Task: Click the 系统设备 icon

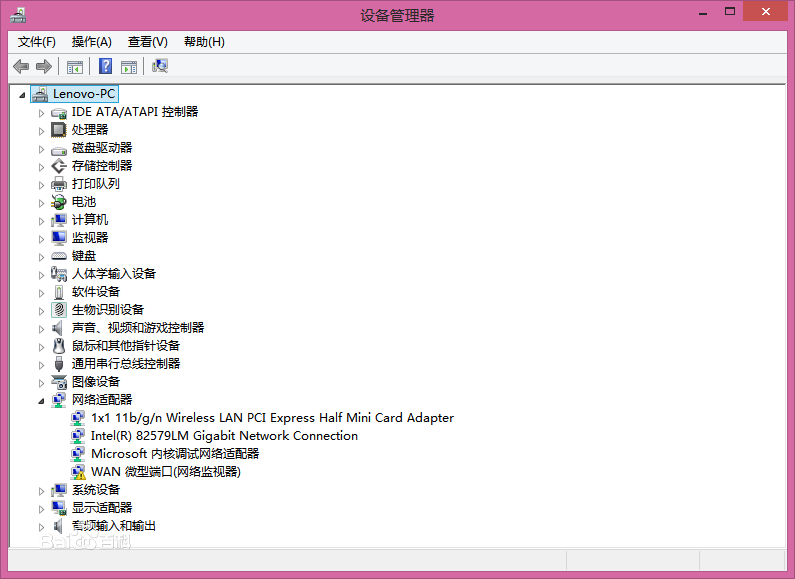Action: [x=59, y=490]
